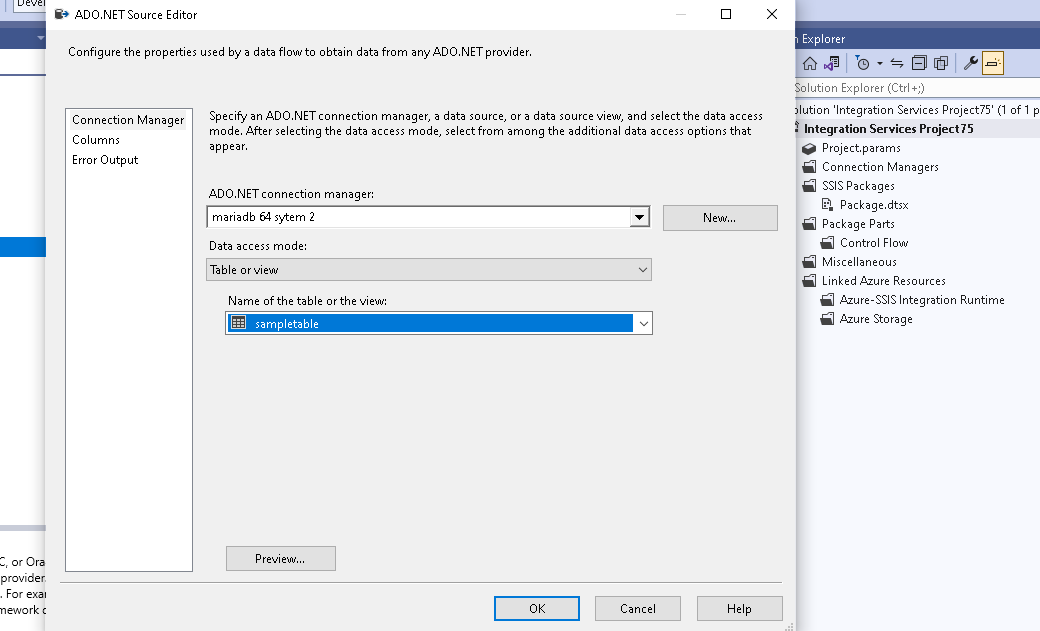Open the Data access mode dropdown
The image size is (1040, 631).
pos(643,270)
